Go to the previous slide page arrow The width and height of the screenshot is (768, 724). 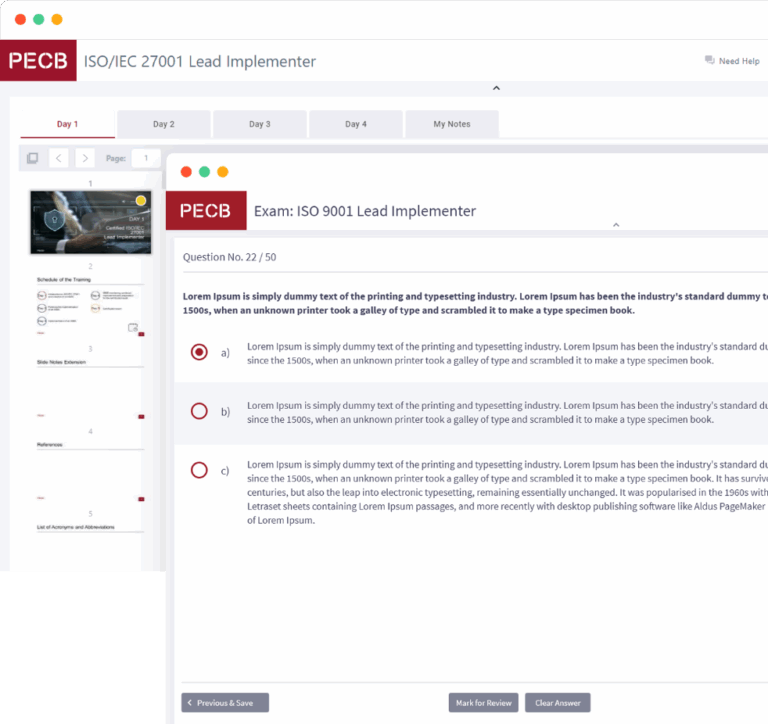(x=59, y=158)
